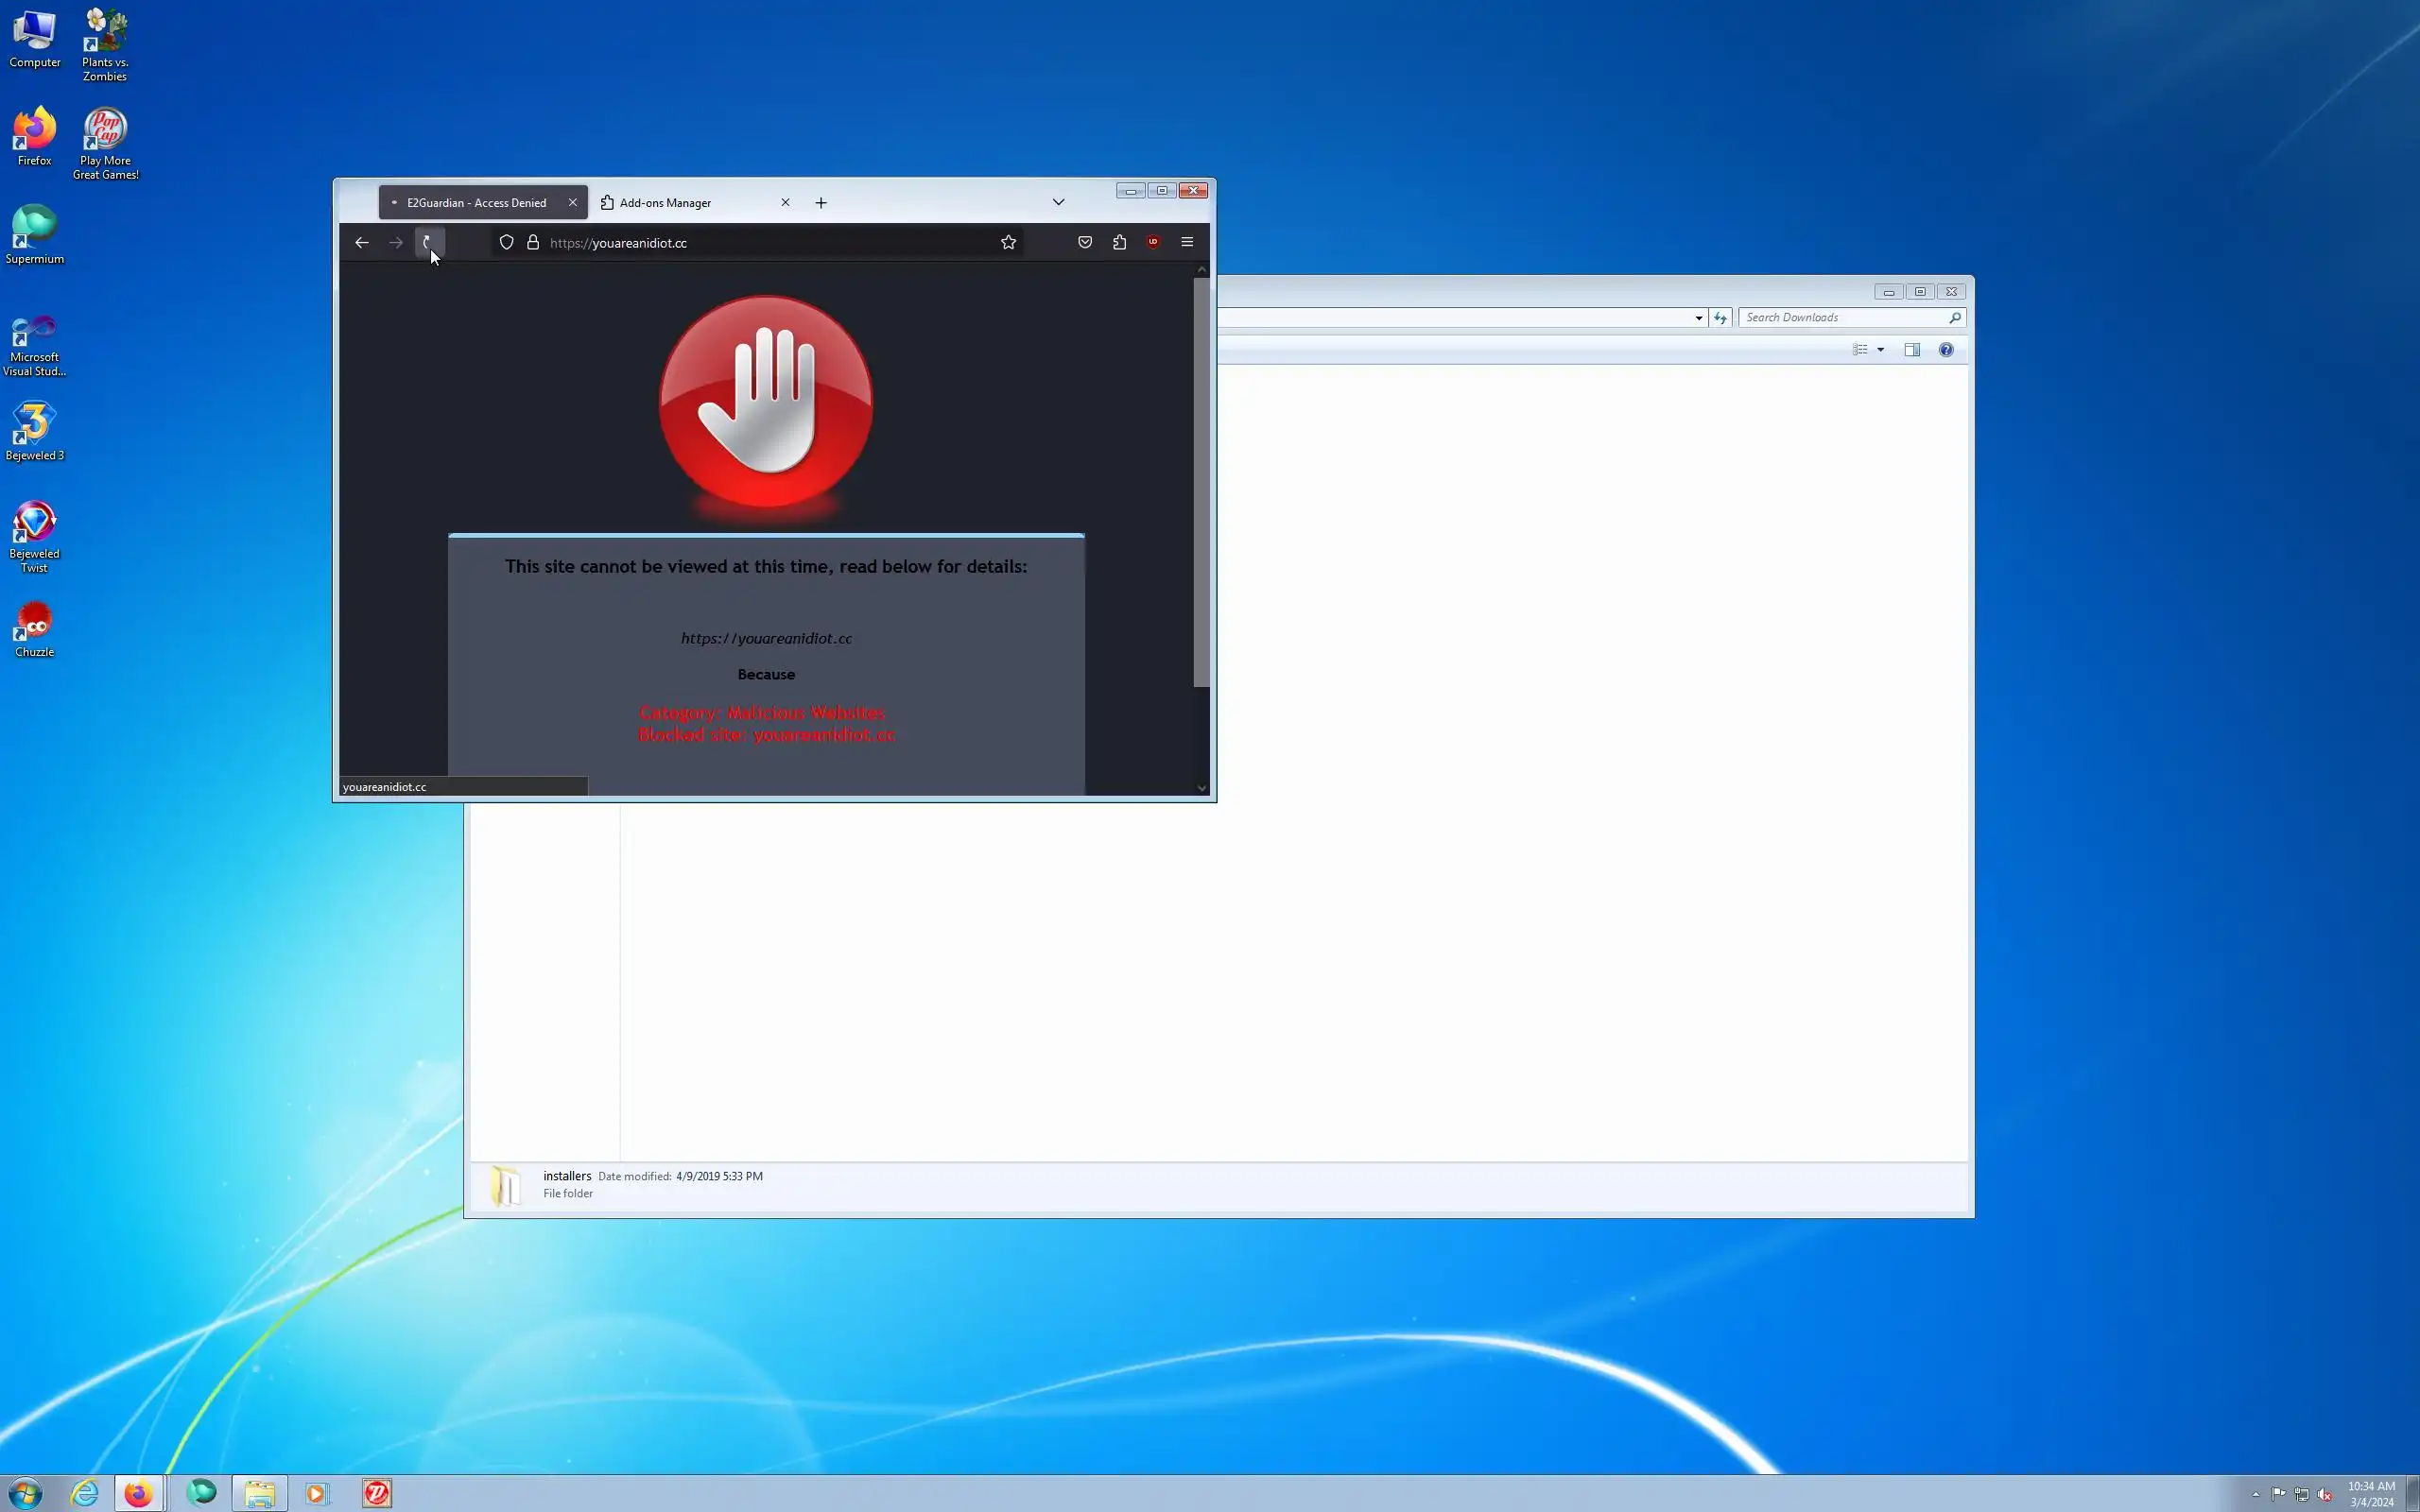This screenshot has width=2420, height=1512.
Task: Open the Firefox hamburger application menu
Action: pos(1187,242)
